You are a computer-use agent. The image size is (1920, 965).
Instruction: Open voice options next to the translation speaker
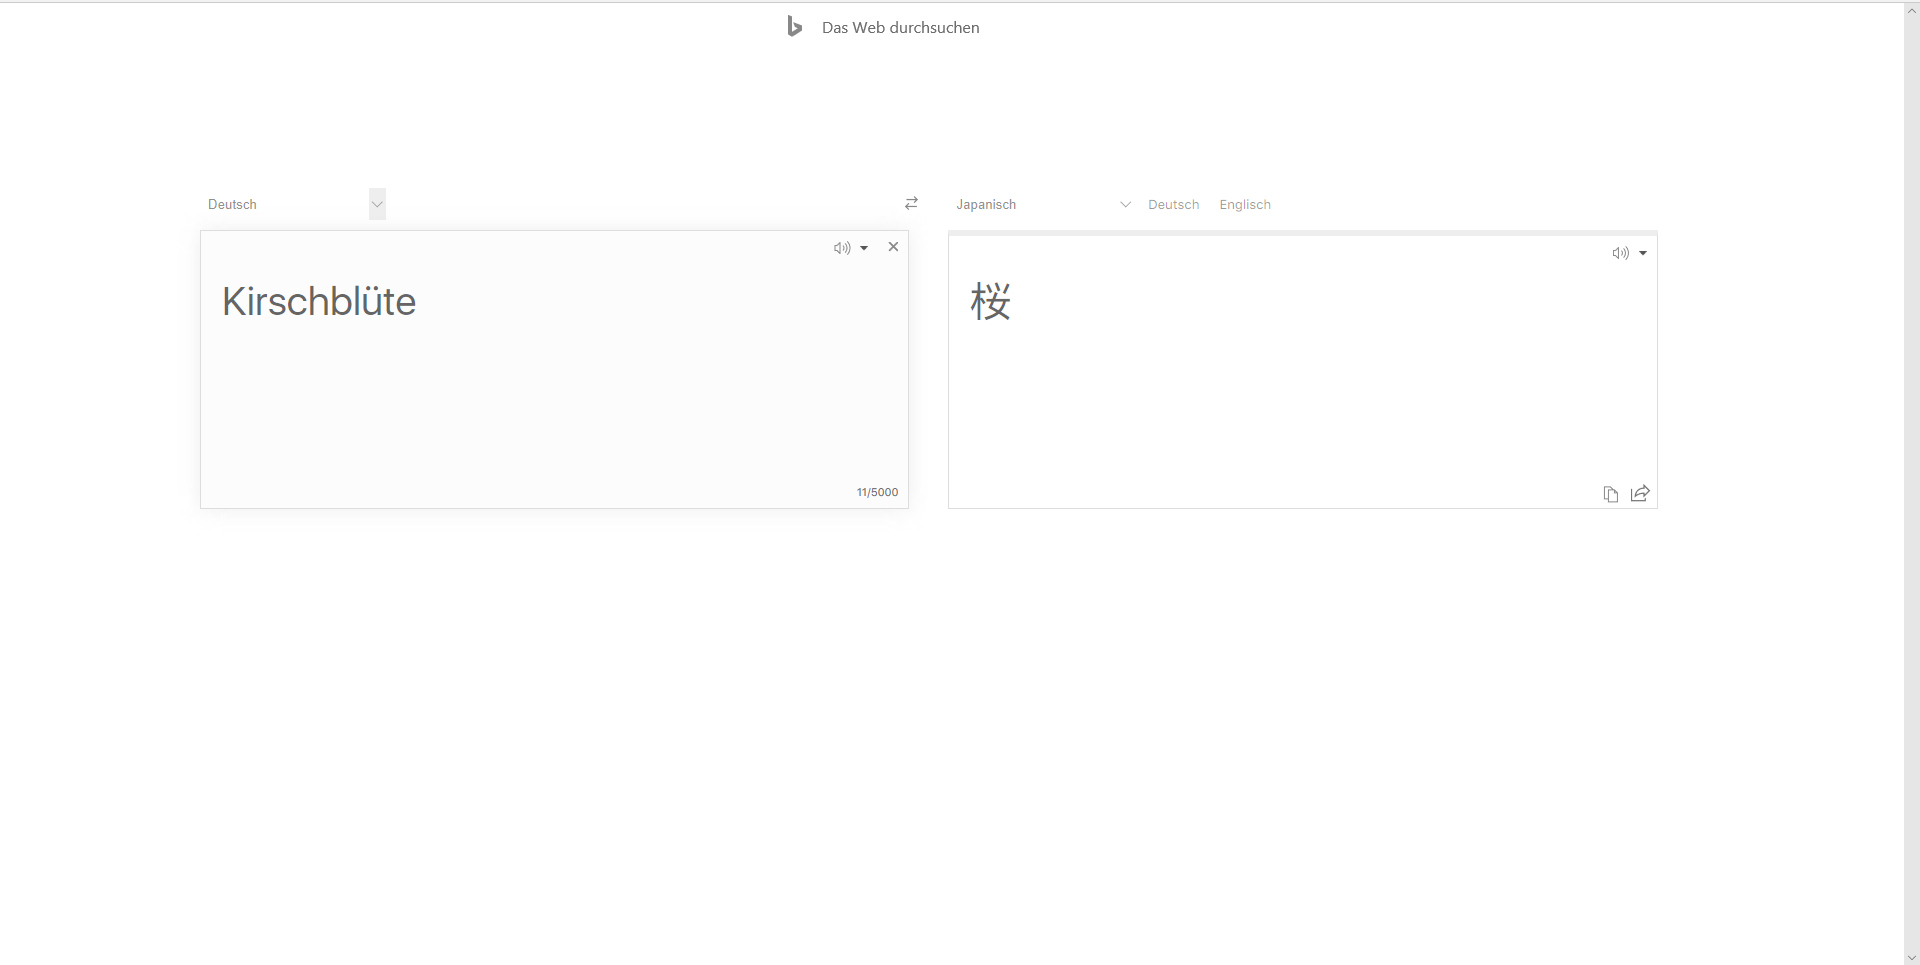click(1645, 253)
